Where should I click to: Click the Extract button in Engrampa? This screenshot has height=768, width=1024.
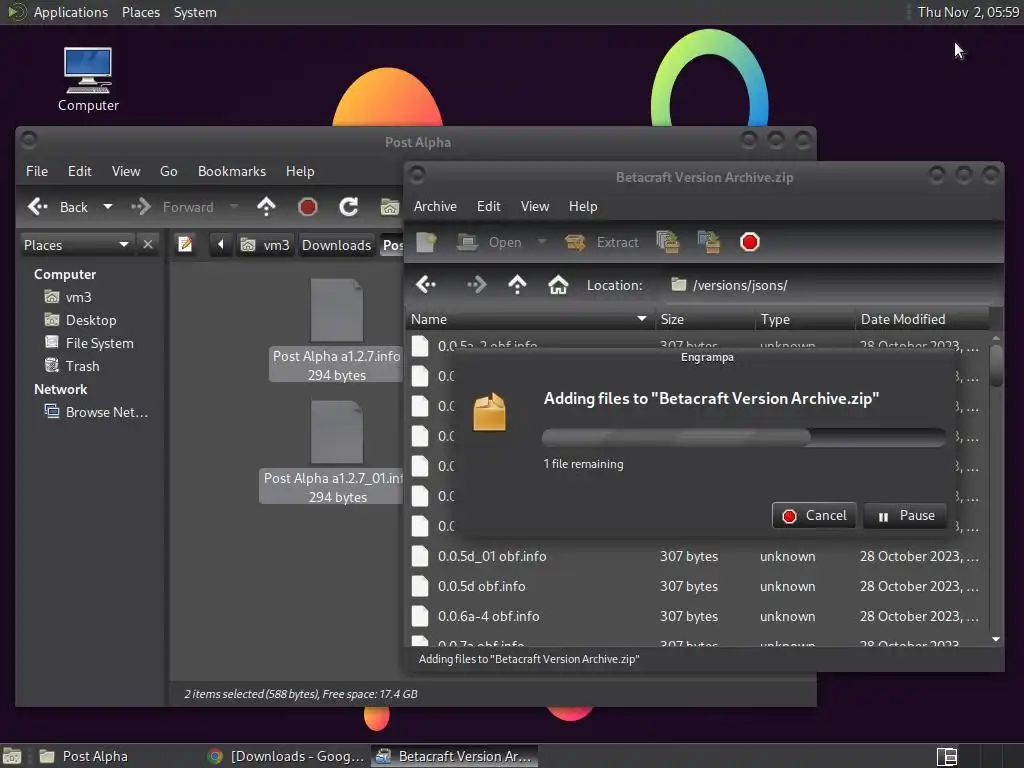(x=602, y=242)
